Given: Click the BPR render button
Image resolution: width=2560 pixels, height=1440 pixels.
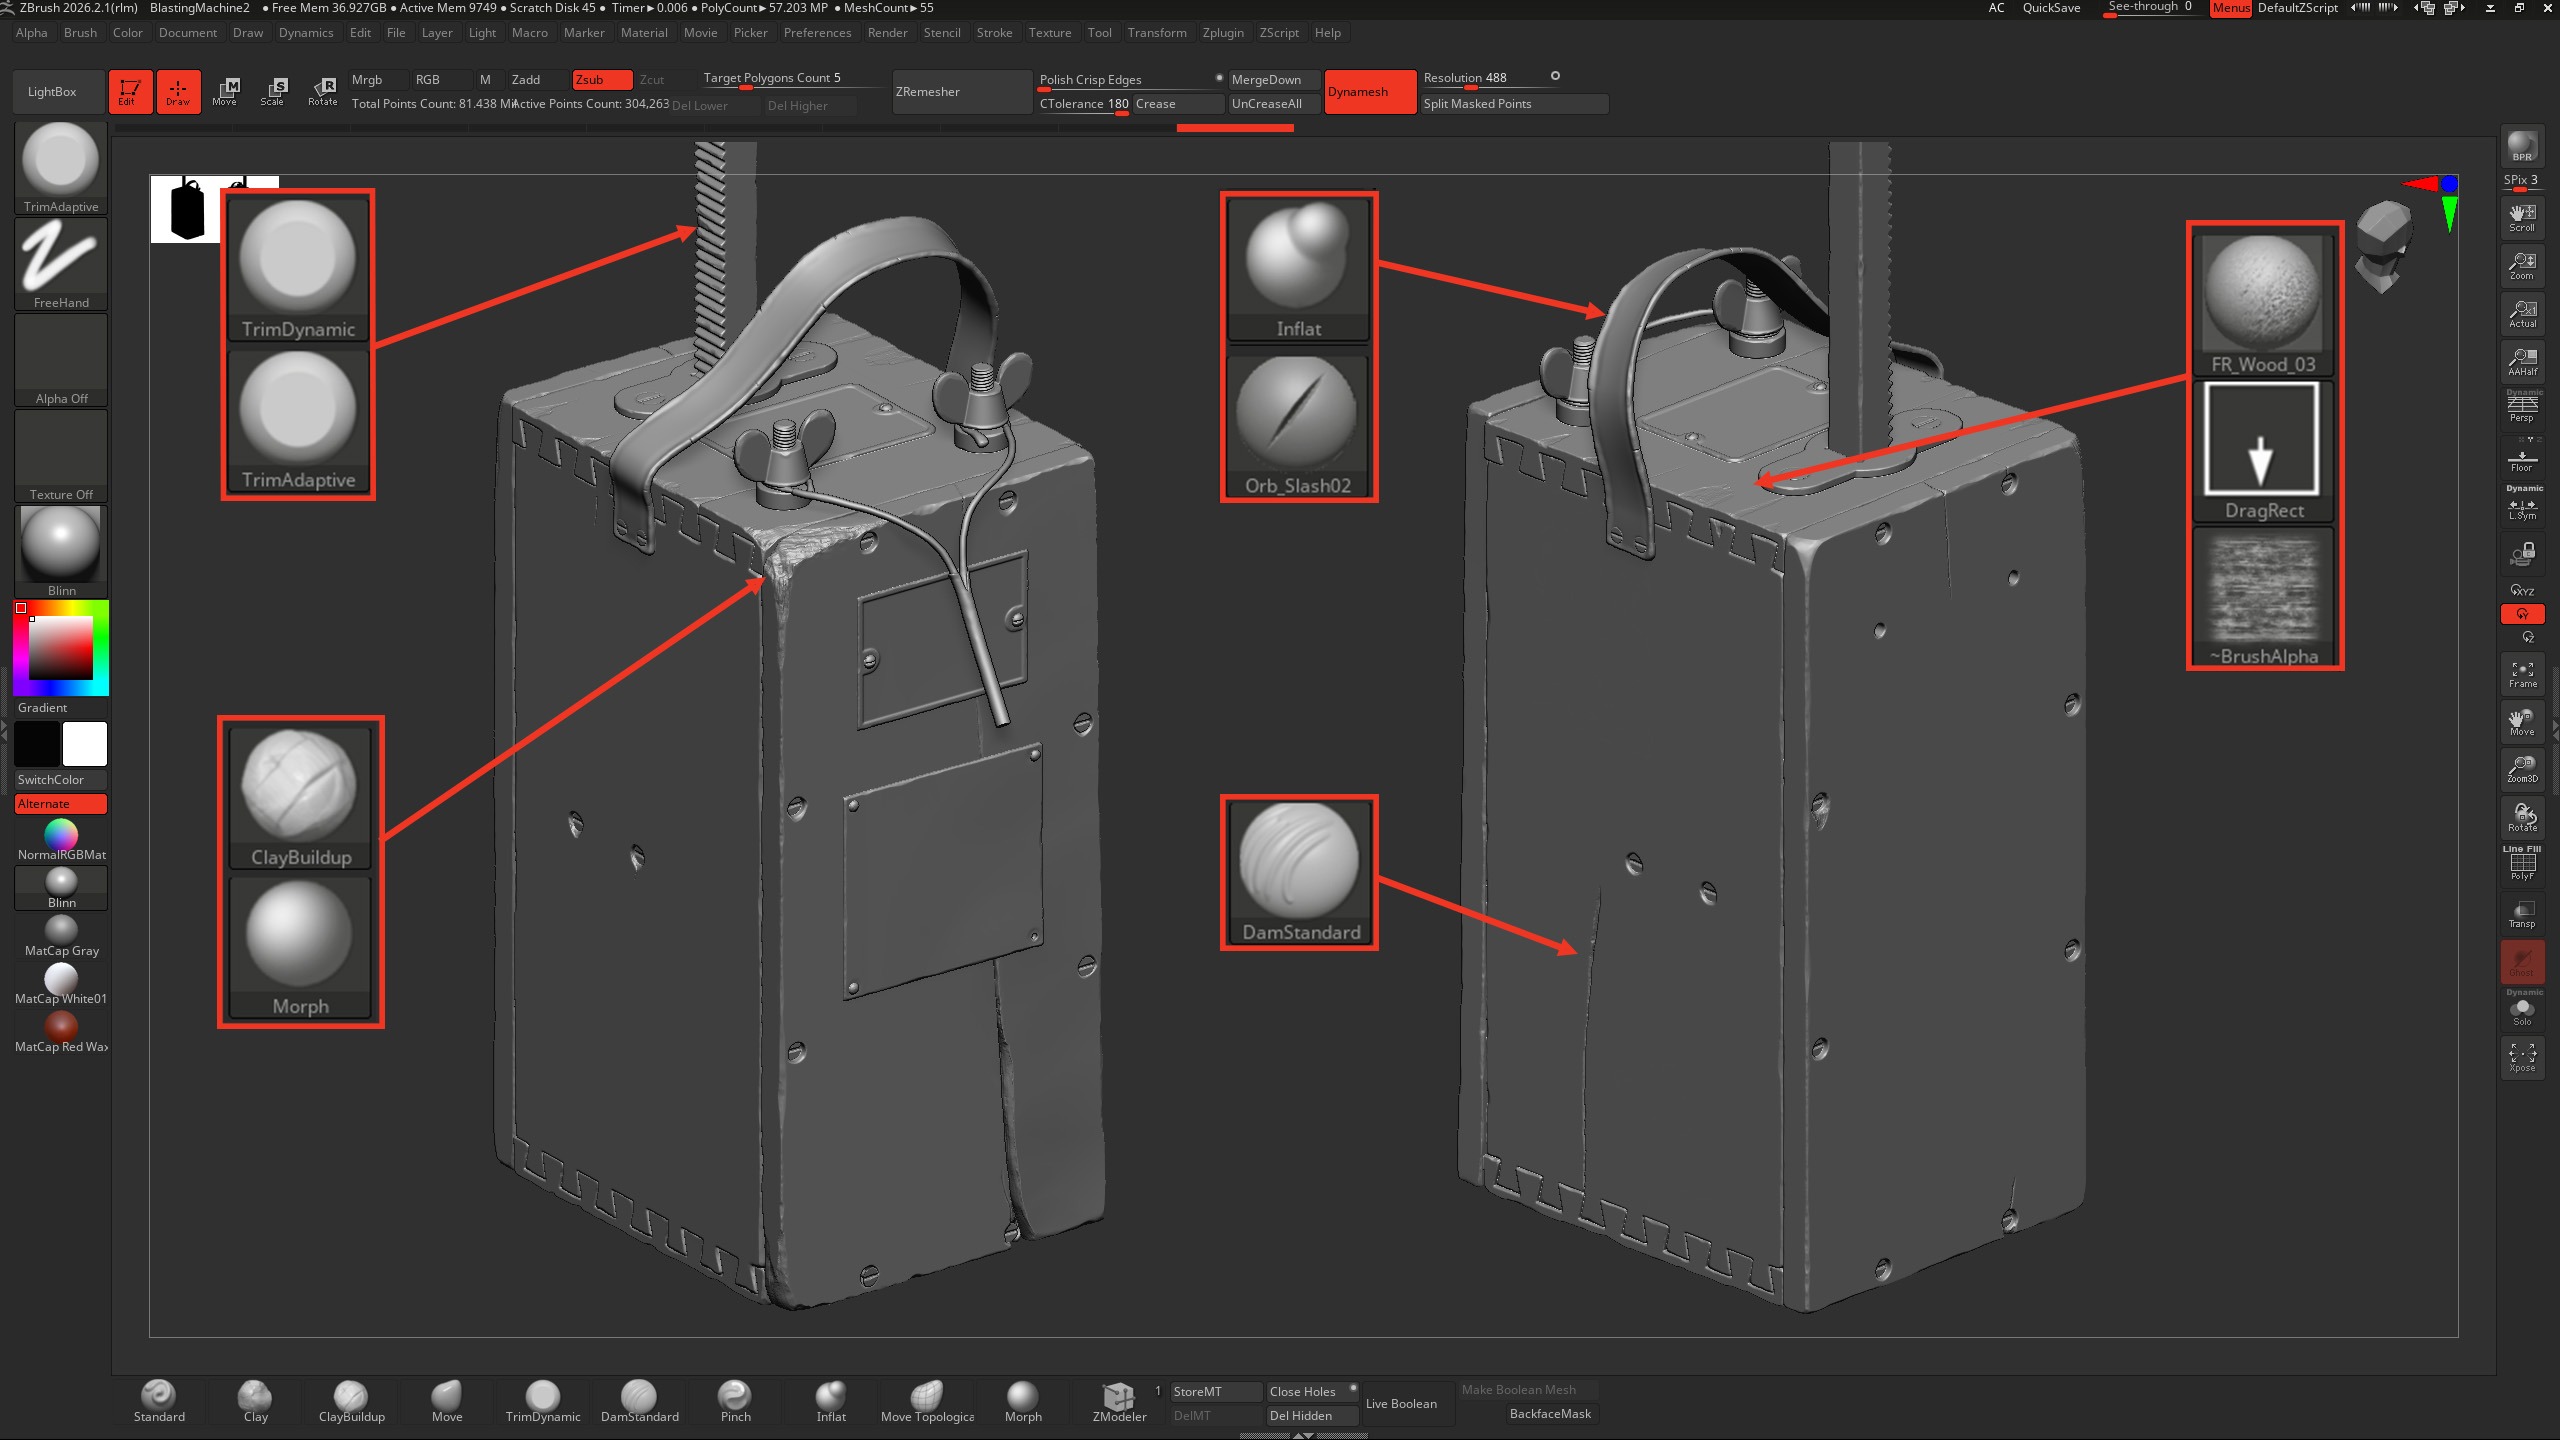Looking at the screenshot, I should 2522,146.
